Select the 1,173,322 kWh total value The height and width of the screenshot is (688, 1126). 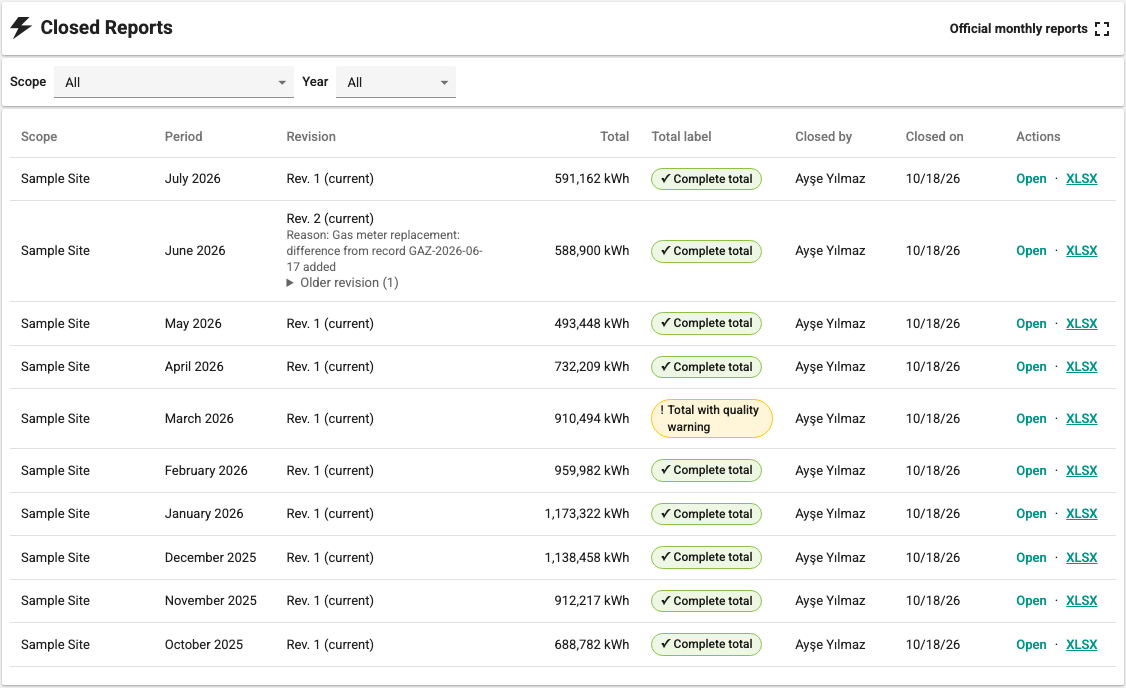pos(587,514)
